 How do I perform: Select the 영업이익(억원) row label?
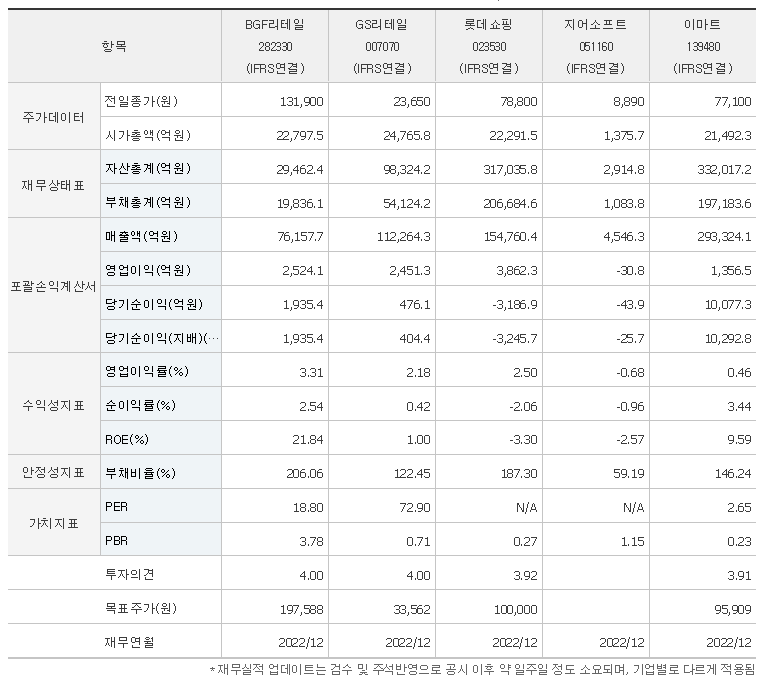pyautogui.click(x=148, y=270)
